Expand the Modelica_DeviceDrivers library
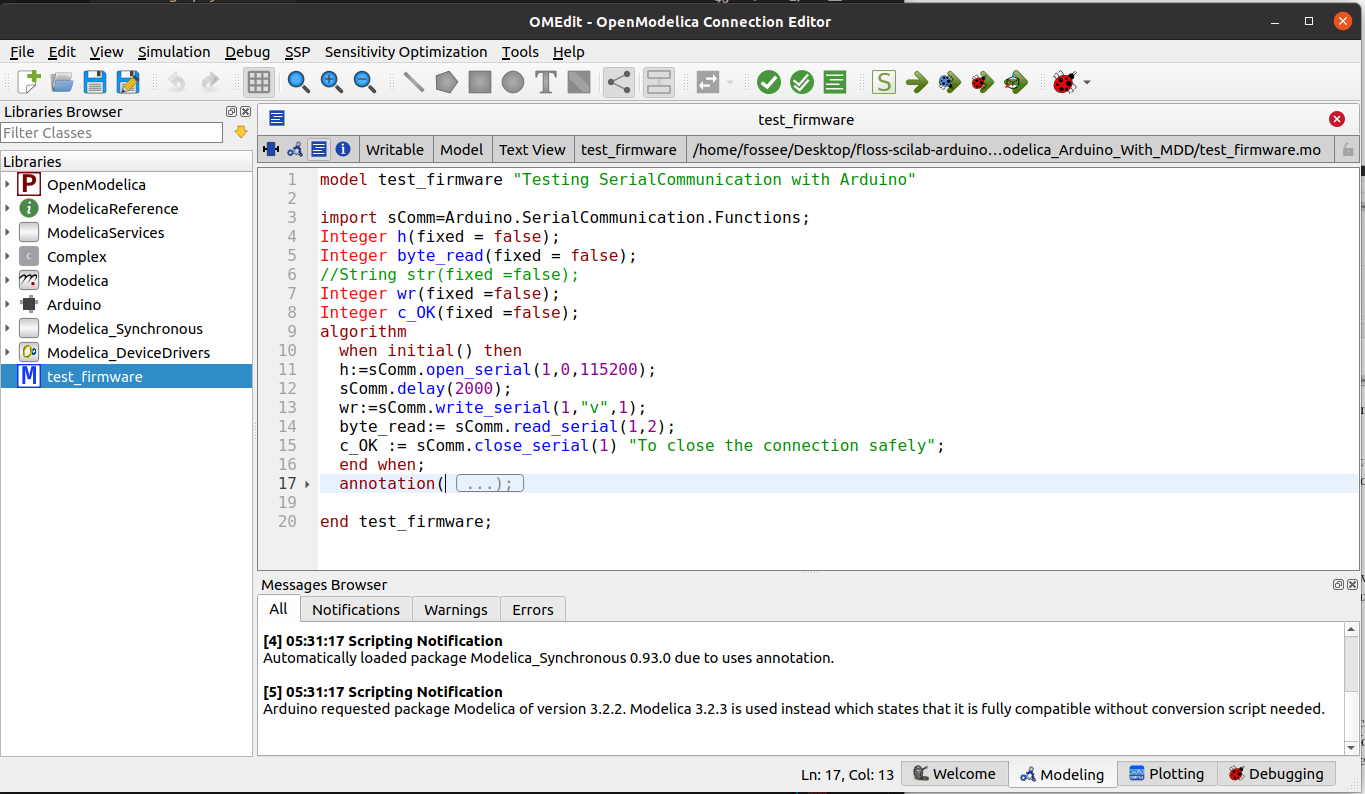The height and width of the screenshot is (794, 1365). (x=7, y=352)
